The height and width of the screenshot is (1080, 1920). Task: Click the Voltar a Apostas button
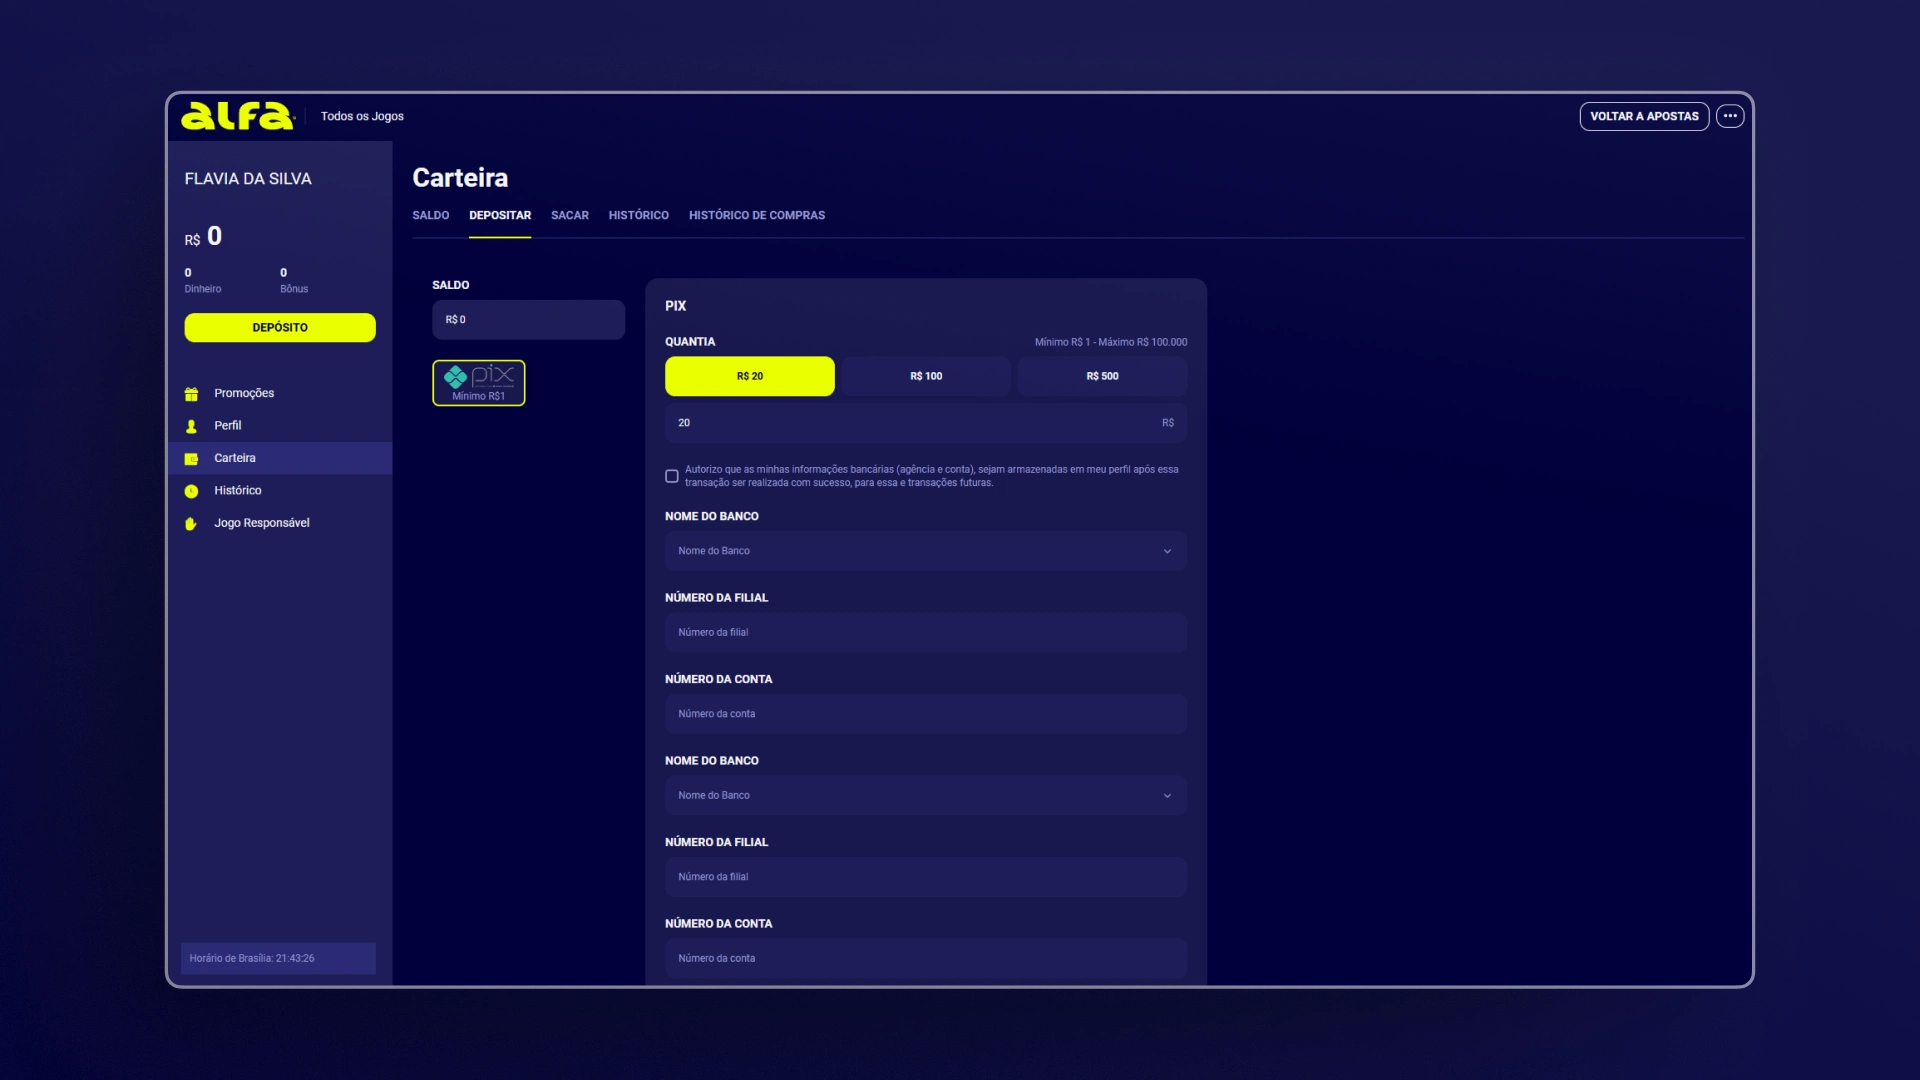pyautogui.click(x=1643, y=116)
